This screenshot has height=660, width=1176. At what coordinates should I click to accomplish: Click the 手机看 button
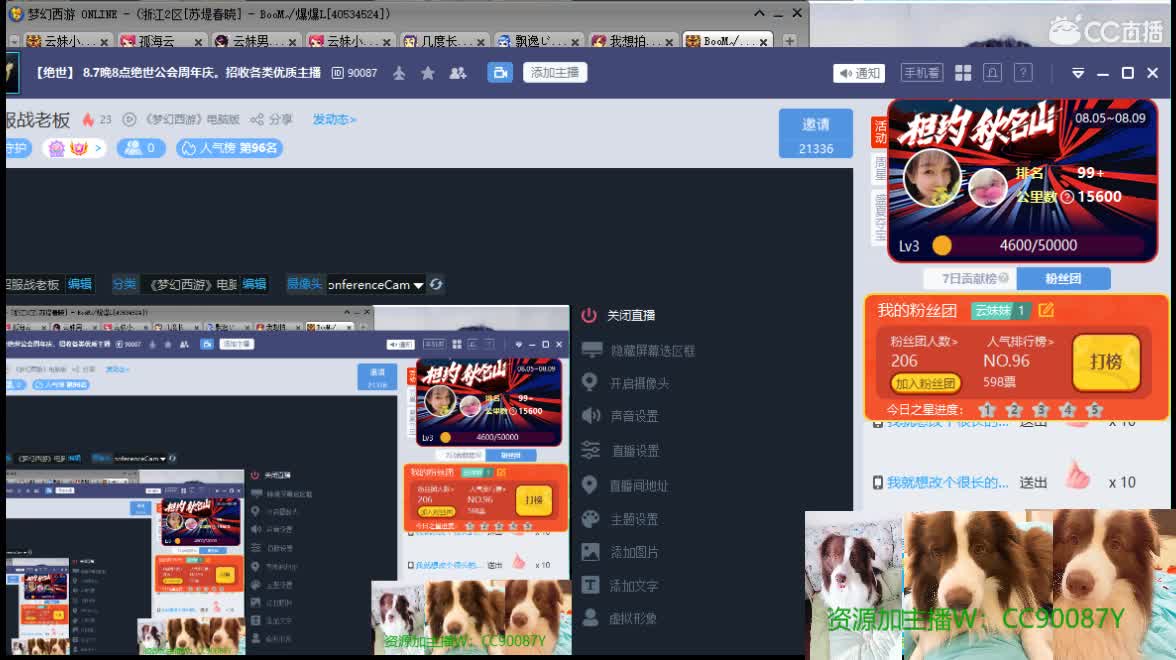point(921,73)
